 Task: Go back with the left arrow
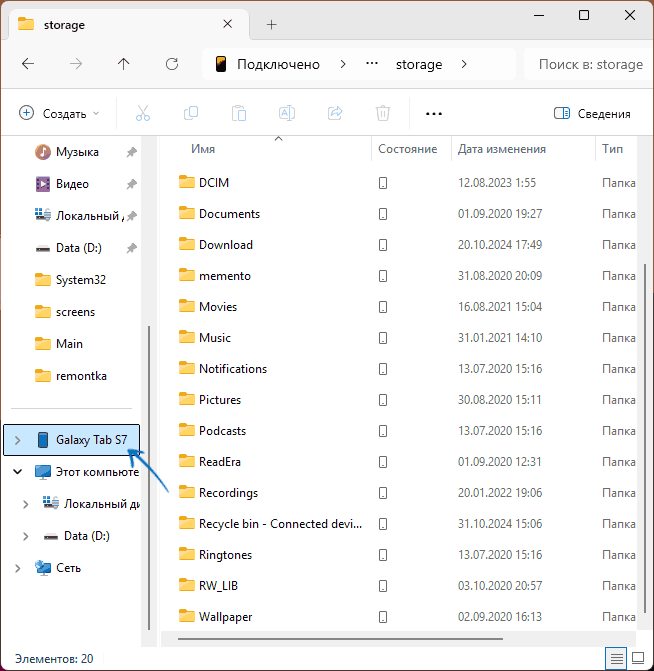(x=28, y=64)
